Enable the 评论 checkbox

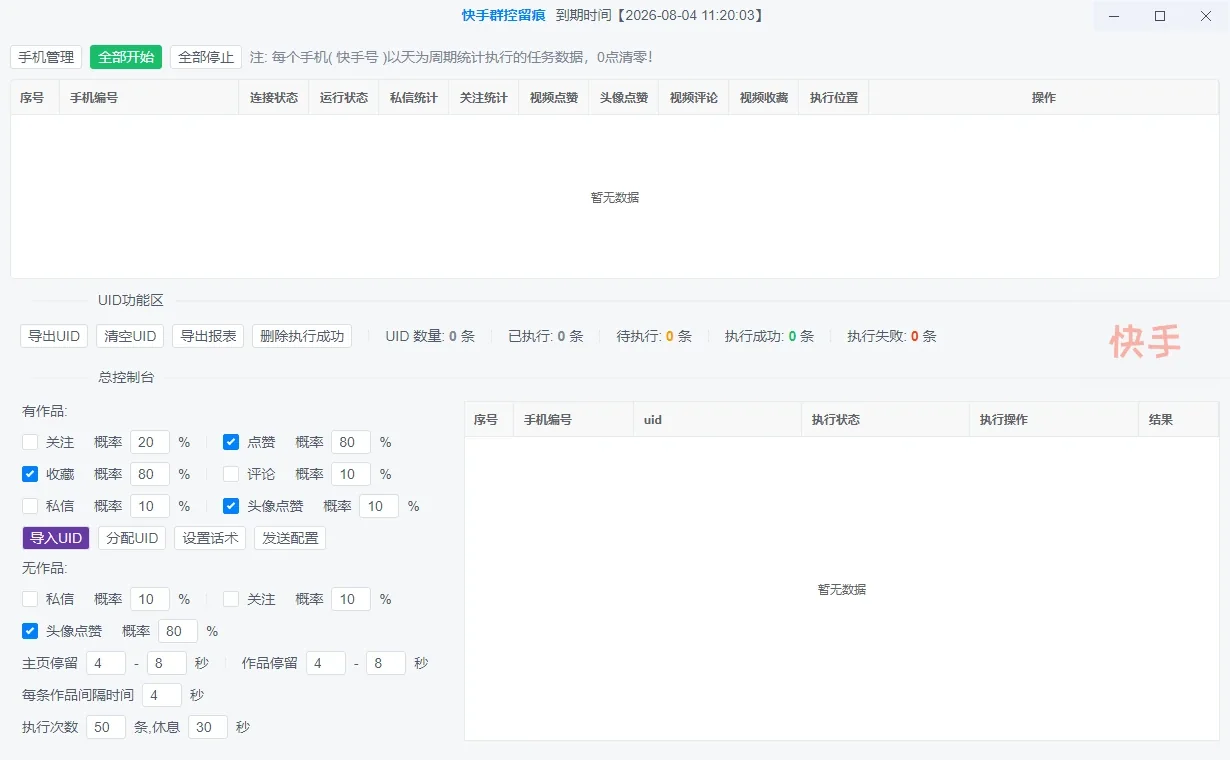pos(231,474)
